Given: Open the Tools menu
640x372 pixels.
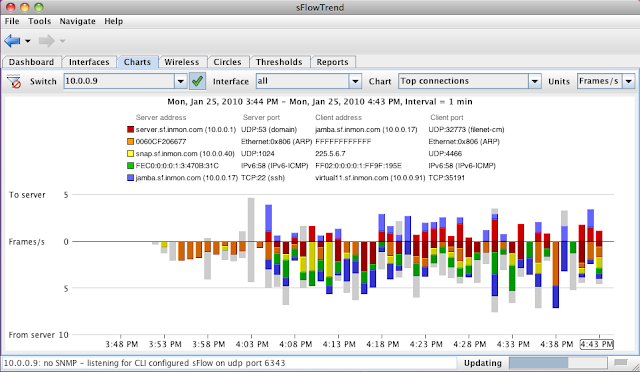Looking at the screenshot, I should coord(40,21).
